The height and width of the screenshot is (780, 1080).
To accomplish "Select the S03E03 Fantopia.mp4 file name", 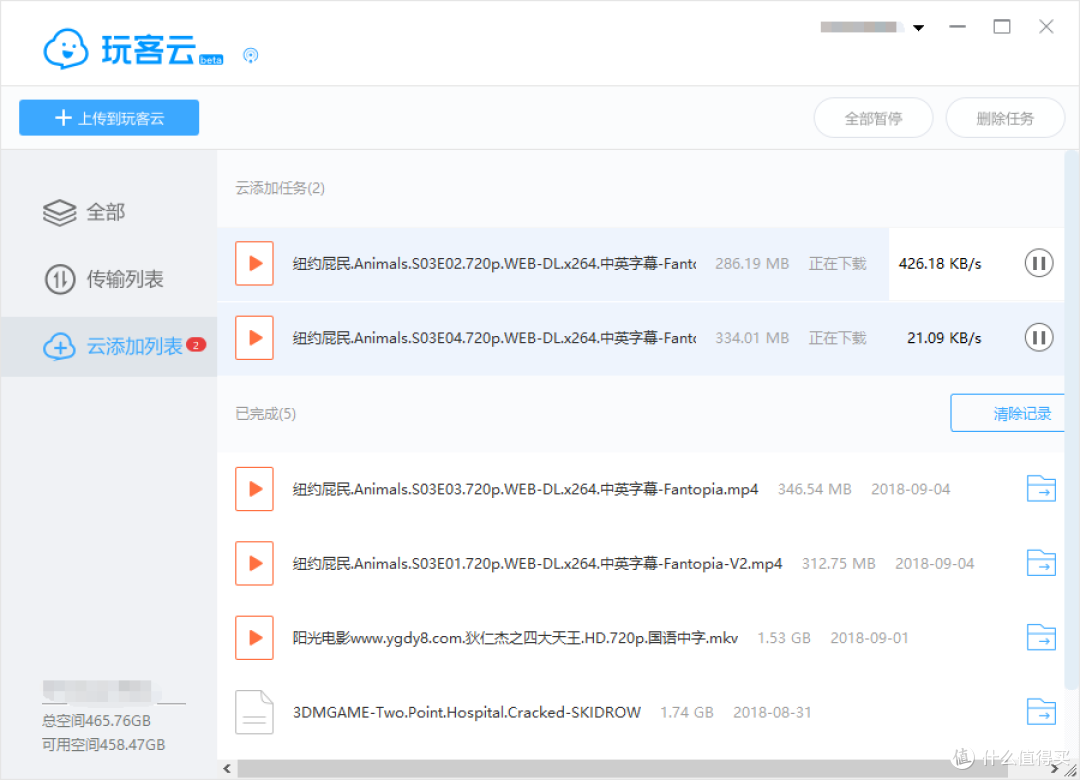I will click(x=526, y=489).
